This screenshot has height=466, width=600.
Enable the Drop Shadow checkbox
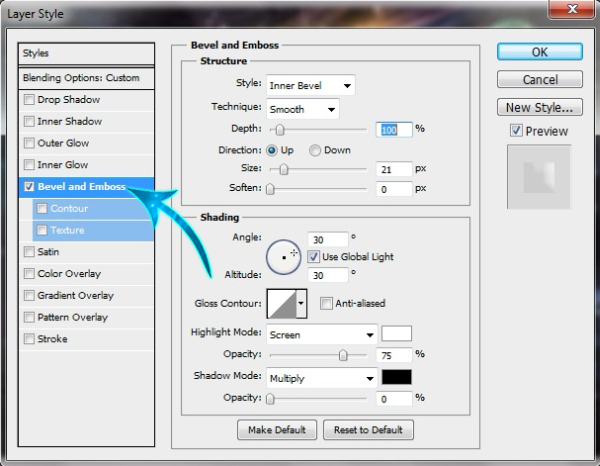(x=30, y=100)
